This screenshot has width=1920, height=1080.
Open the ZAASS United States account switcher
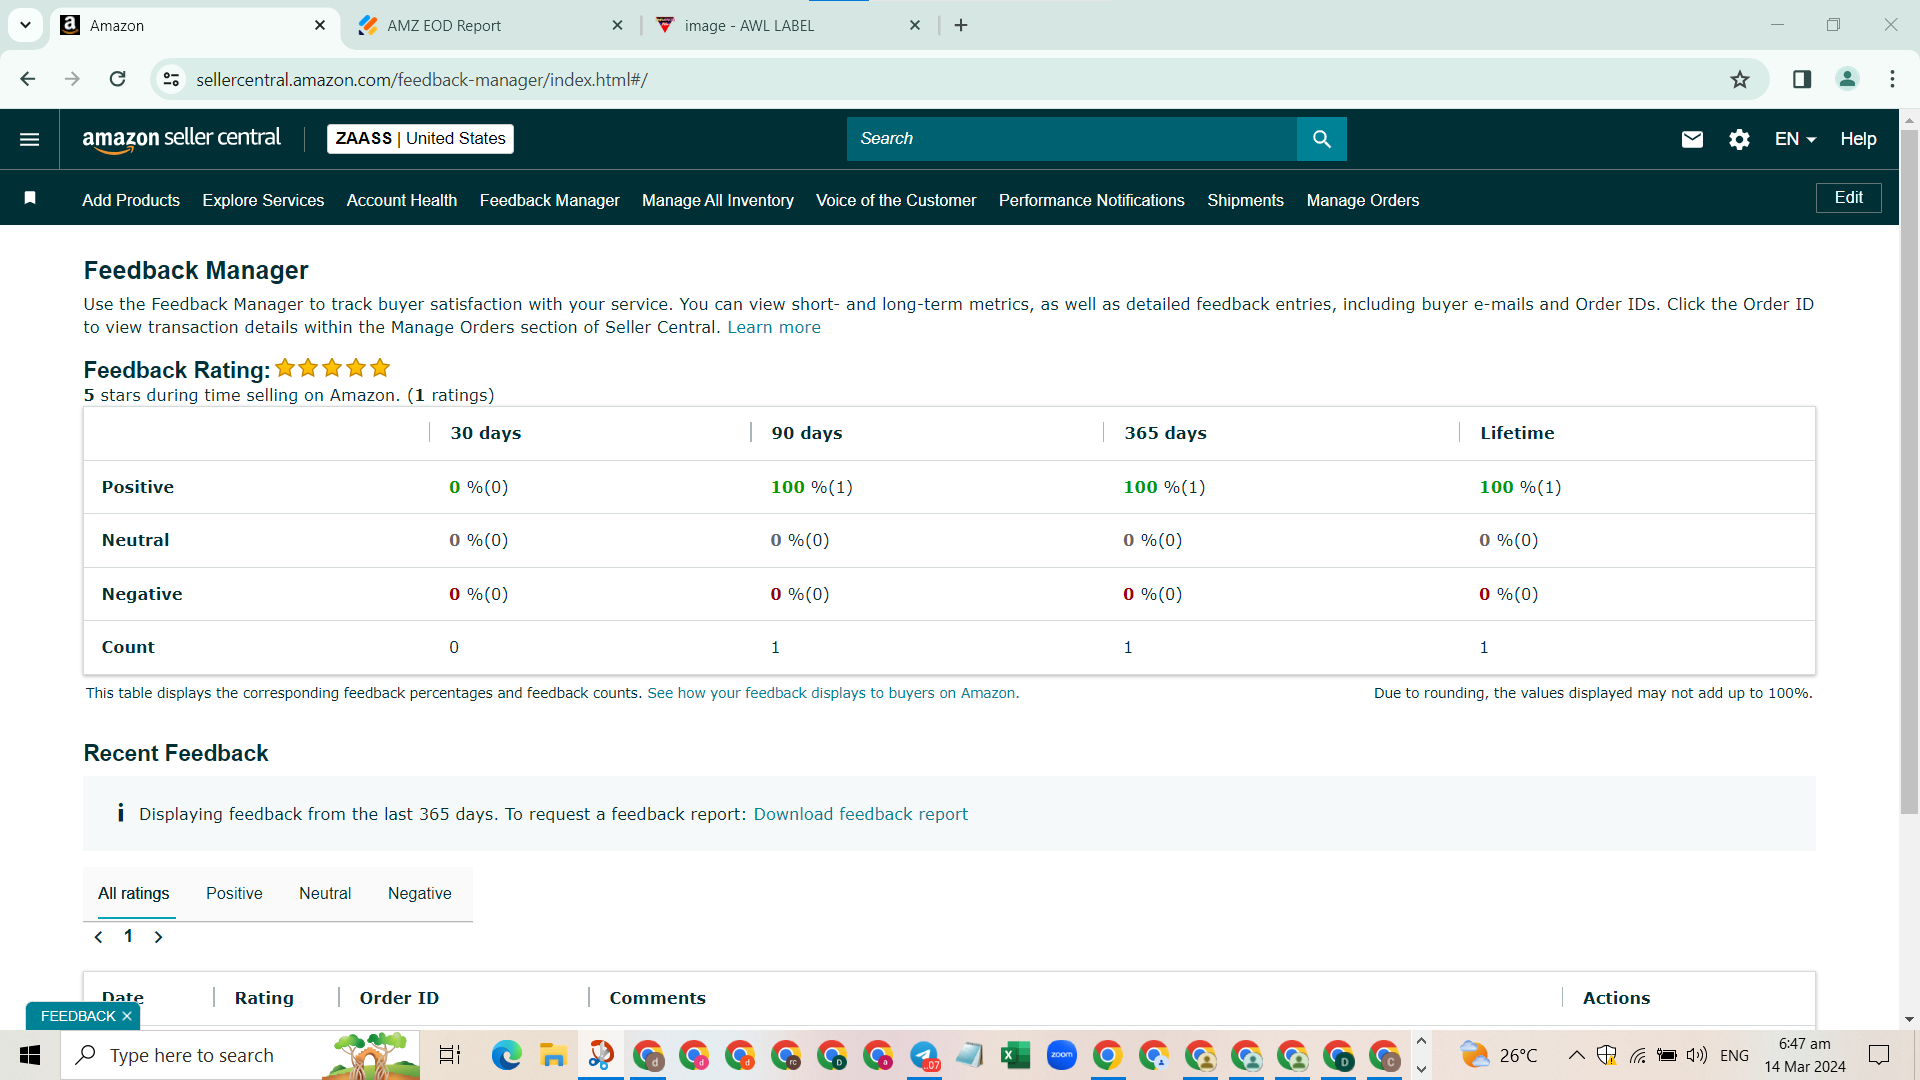(420, 139)
